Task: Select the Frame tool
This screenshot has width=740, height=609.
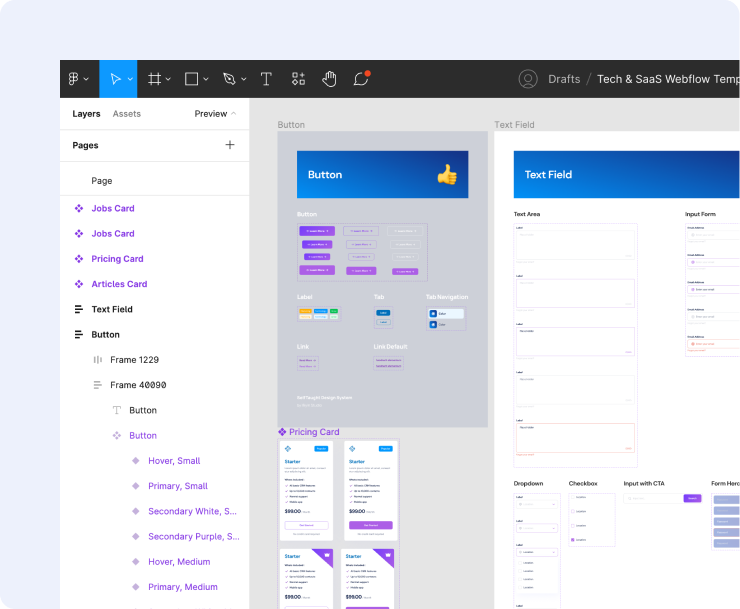Action: (155, 79)
